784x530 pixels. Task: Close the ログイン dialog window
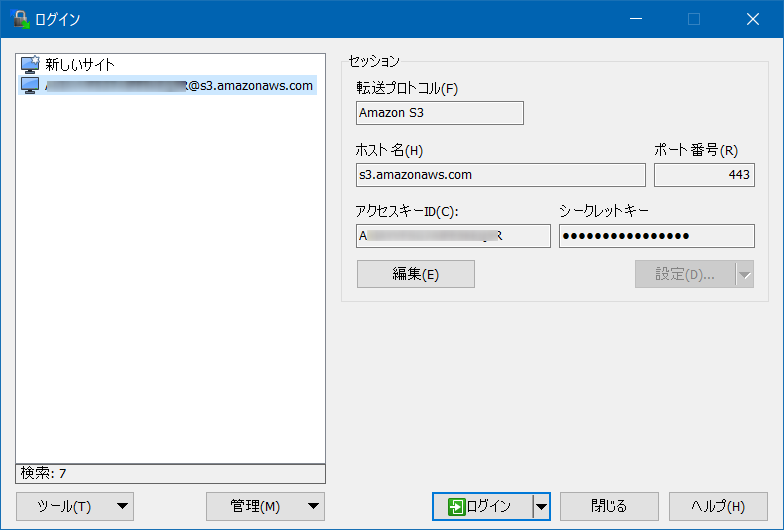(x=752, y=19)
